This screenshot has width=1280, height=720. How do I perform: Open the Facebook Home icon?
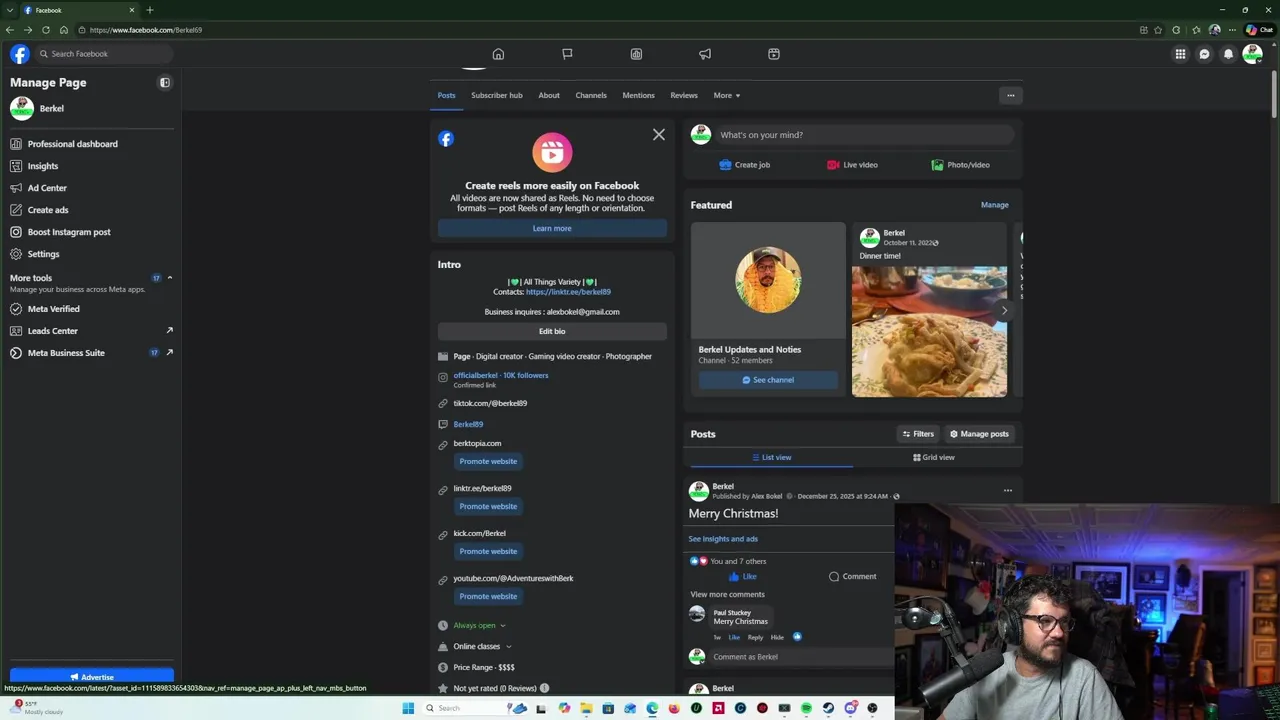[x=498, y=54]
